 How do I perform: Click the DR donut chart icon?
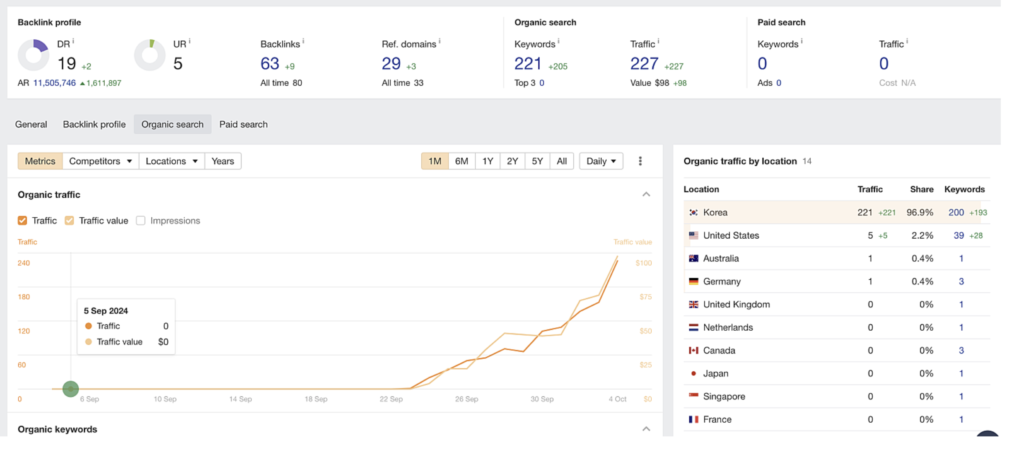click(33, 55)
